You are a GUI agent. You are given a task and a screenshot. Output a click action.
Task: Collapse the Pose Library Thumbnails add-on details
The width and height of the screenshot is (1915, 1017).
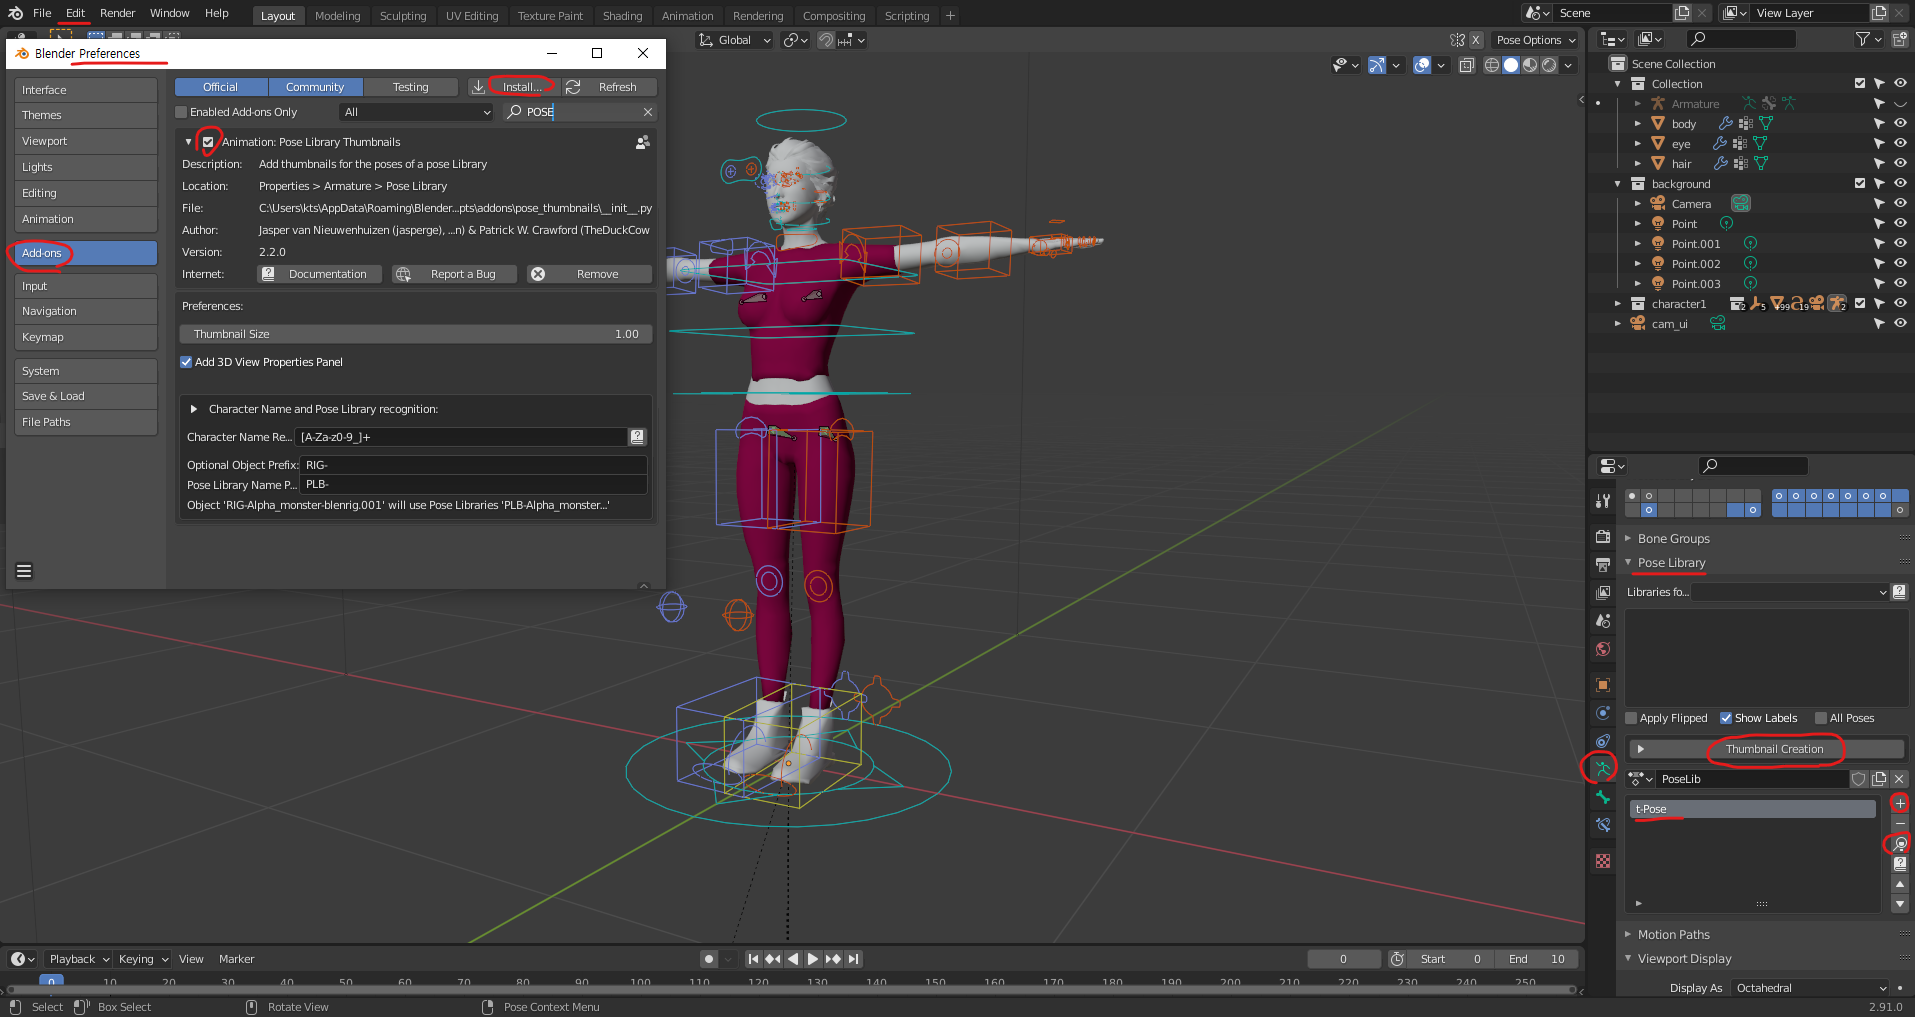tap(188, 142)
